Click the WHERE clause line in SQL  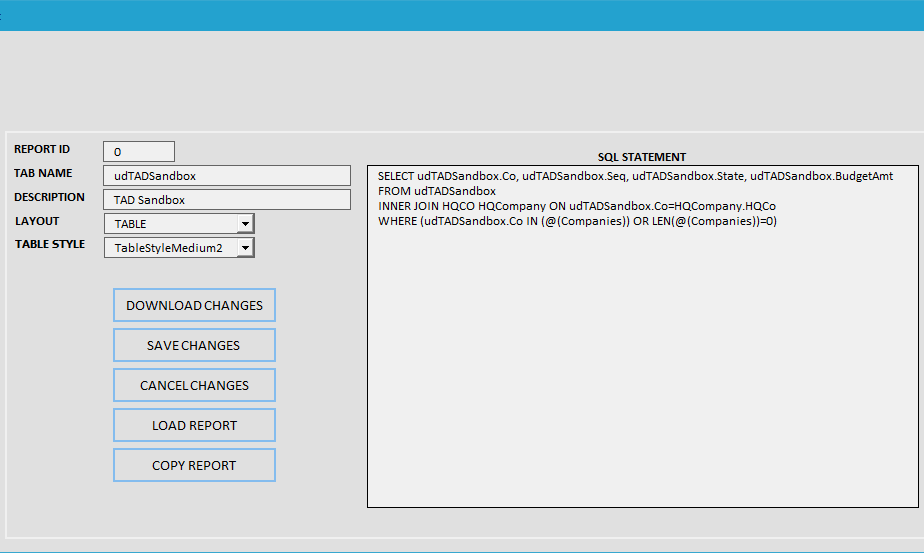[x=578, y=221]
